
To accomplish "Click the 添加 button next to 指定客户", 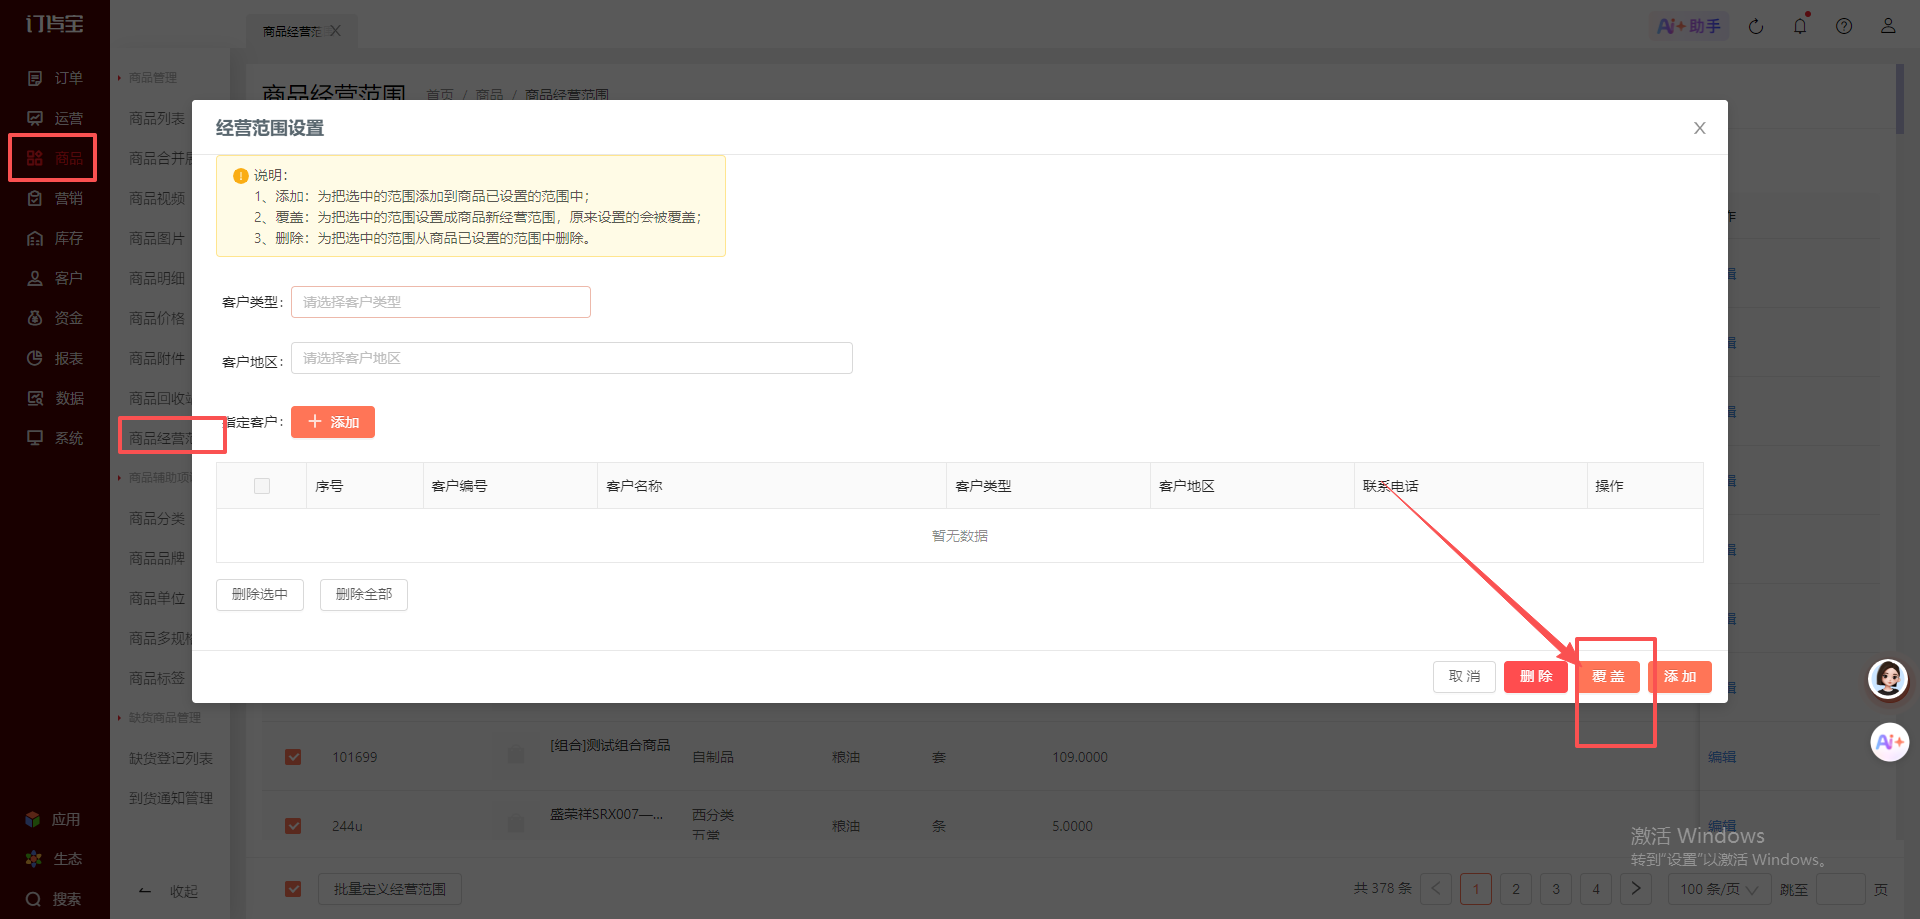I will click(x=333, y=422).
